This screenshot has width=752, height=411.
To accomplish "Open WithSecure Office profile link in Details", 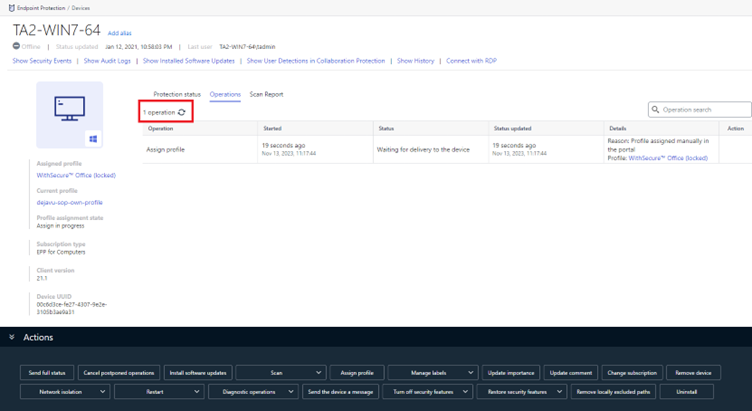I will point(668,158).
